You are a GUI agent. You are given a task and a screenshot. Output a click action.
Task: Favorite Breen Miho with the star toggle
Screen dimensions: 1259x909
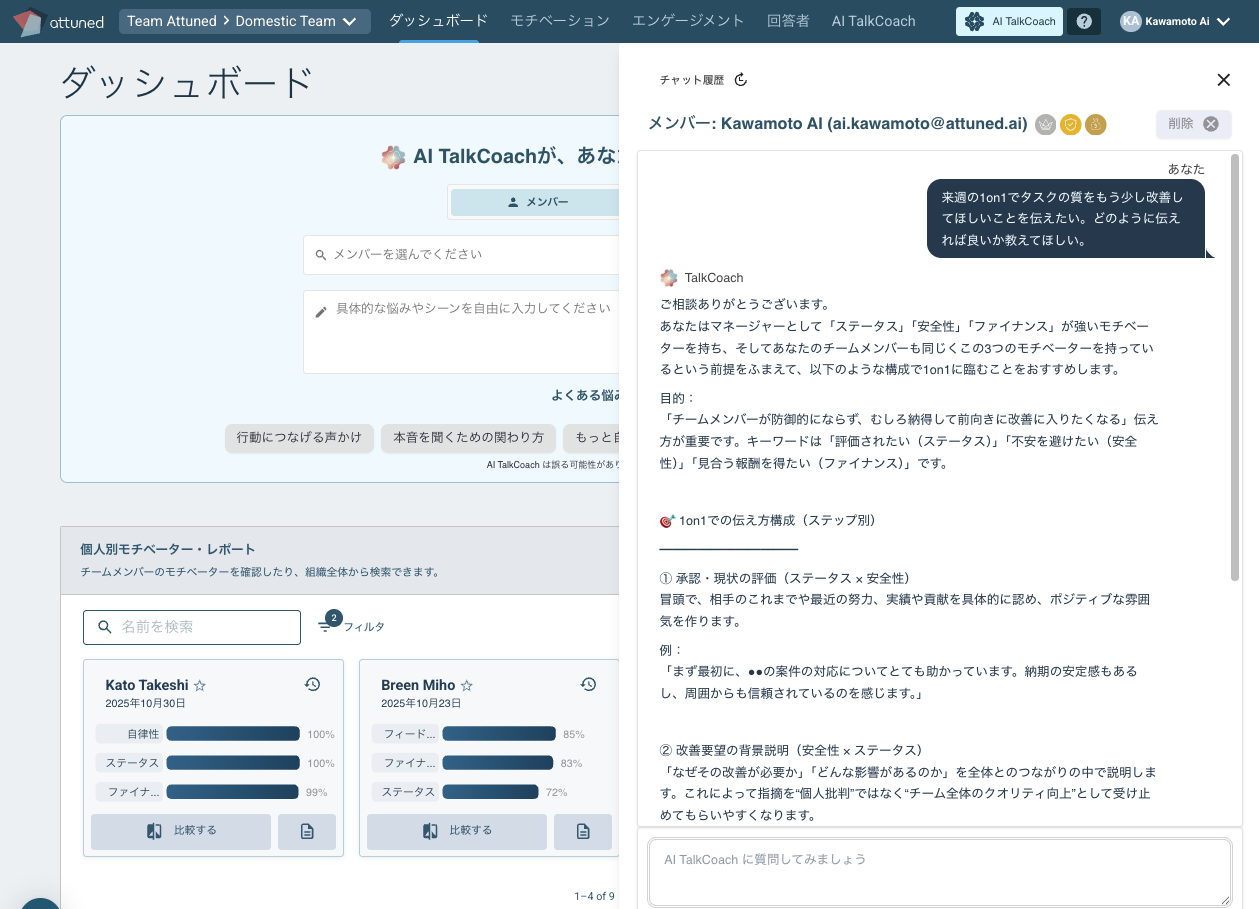tap(466, 685)
